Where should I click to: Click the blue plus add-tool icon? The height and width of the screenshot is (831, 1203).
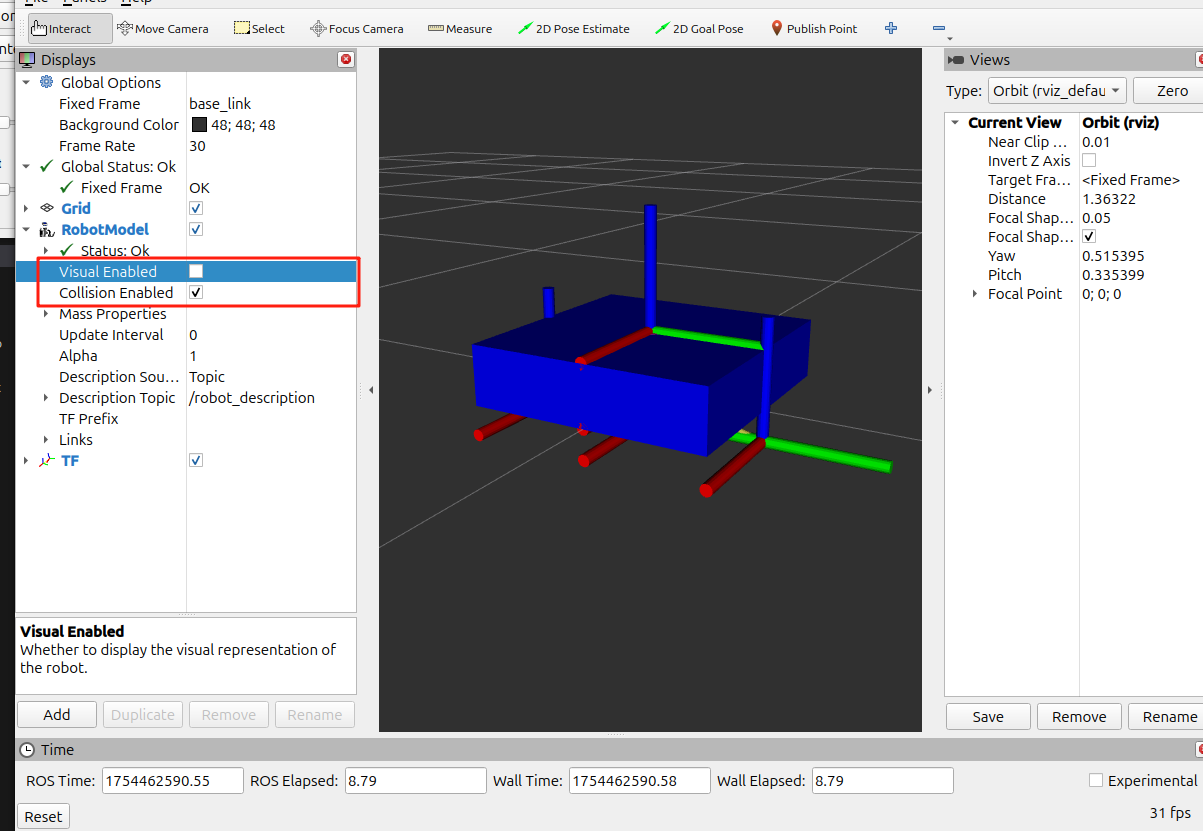coord(891,29)
